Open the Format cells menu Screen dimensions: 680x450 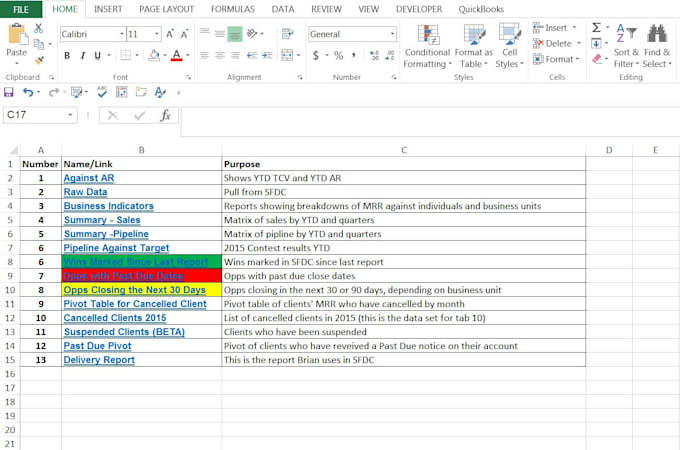(556, 59)
